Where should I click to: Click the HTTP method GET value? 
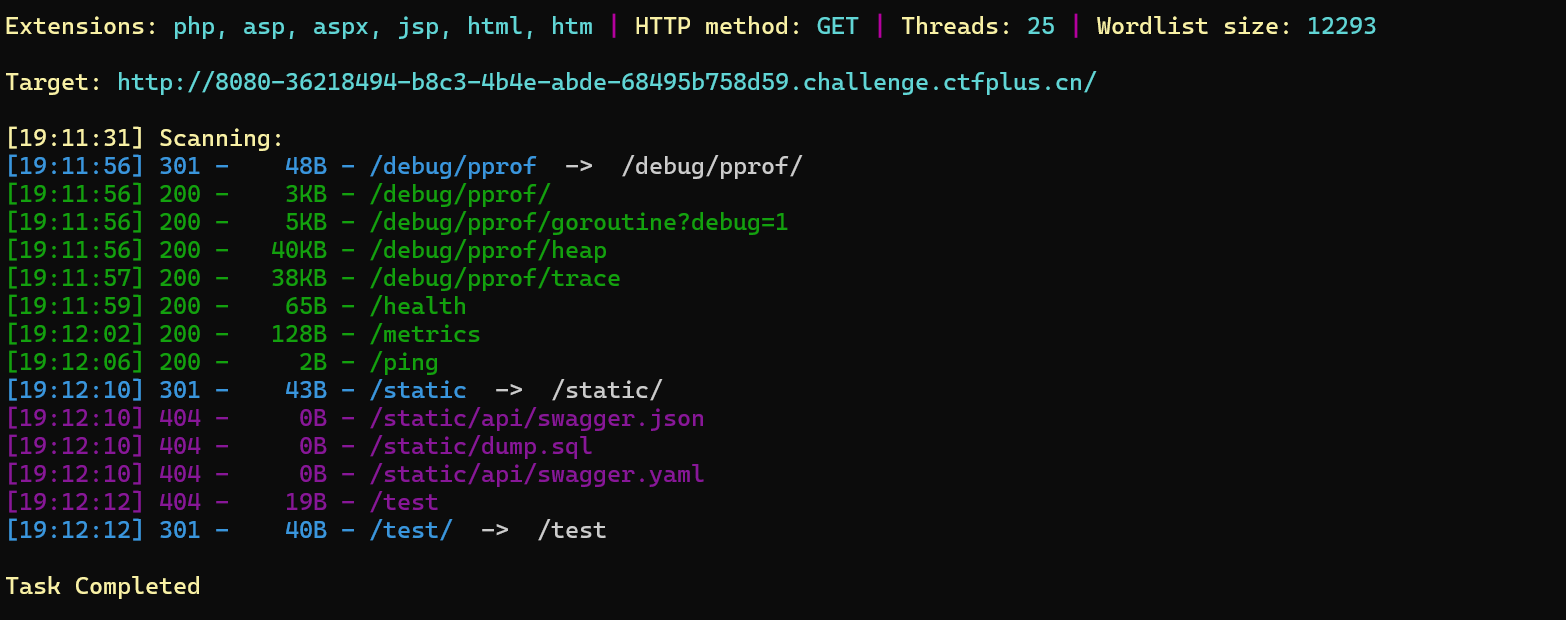tap(837, 26)
